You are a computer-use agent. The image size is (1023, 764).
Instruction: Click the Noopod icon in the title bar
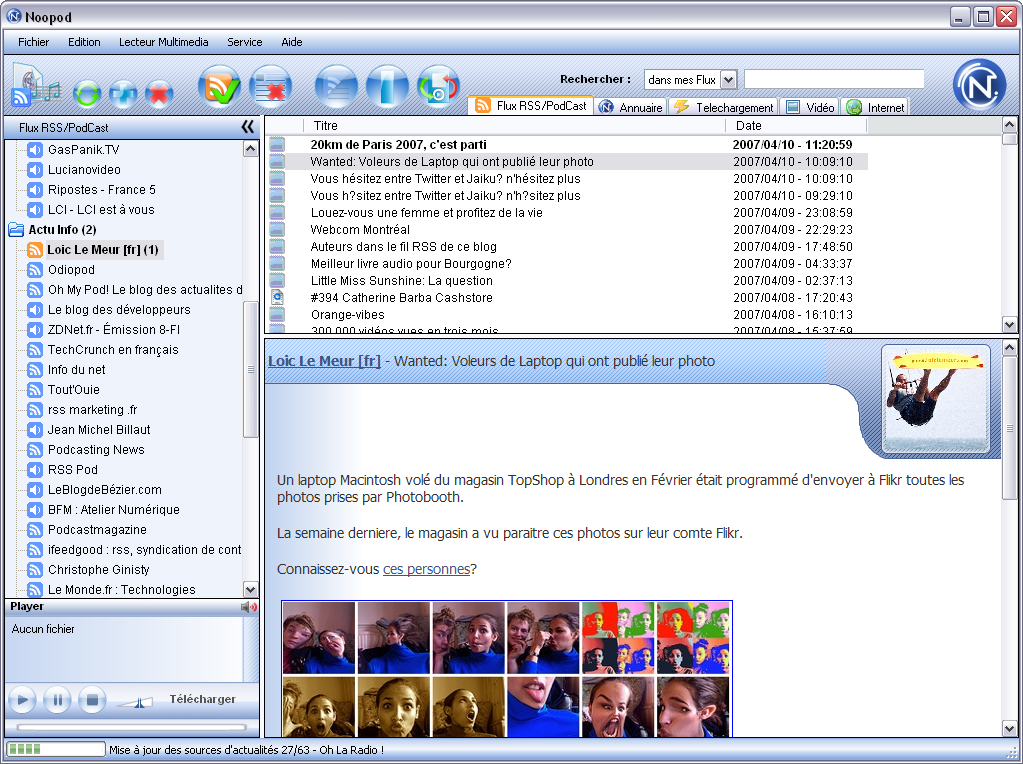(13, 16)
